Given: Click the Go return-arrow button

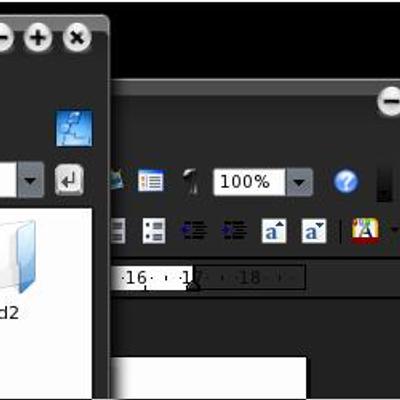Looking at the screenshot, I should (x=69, y=180).
